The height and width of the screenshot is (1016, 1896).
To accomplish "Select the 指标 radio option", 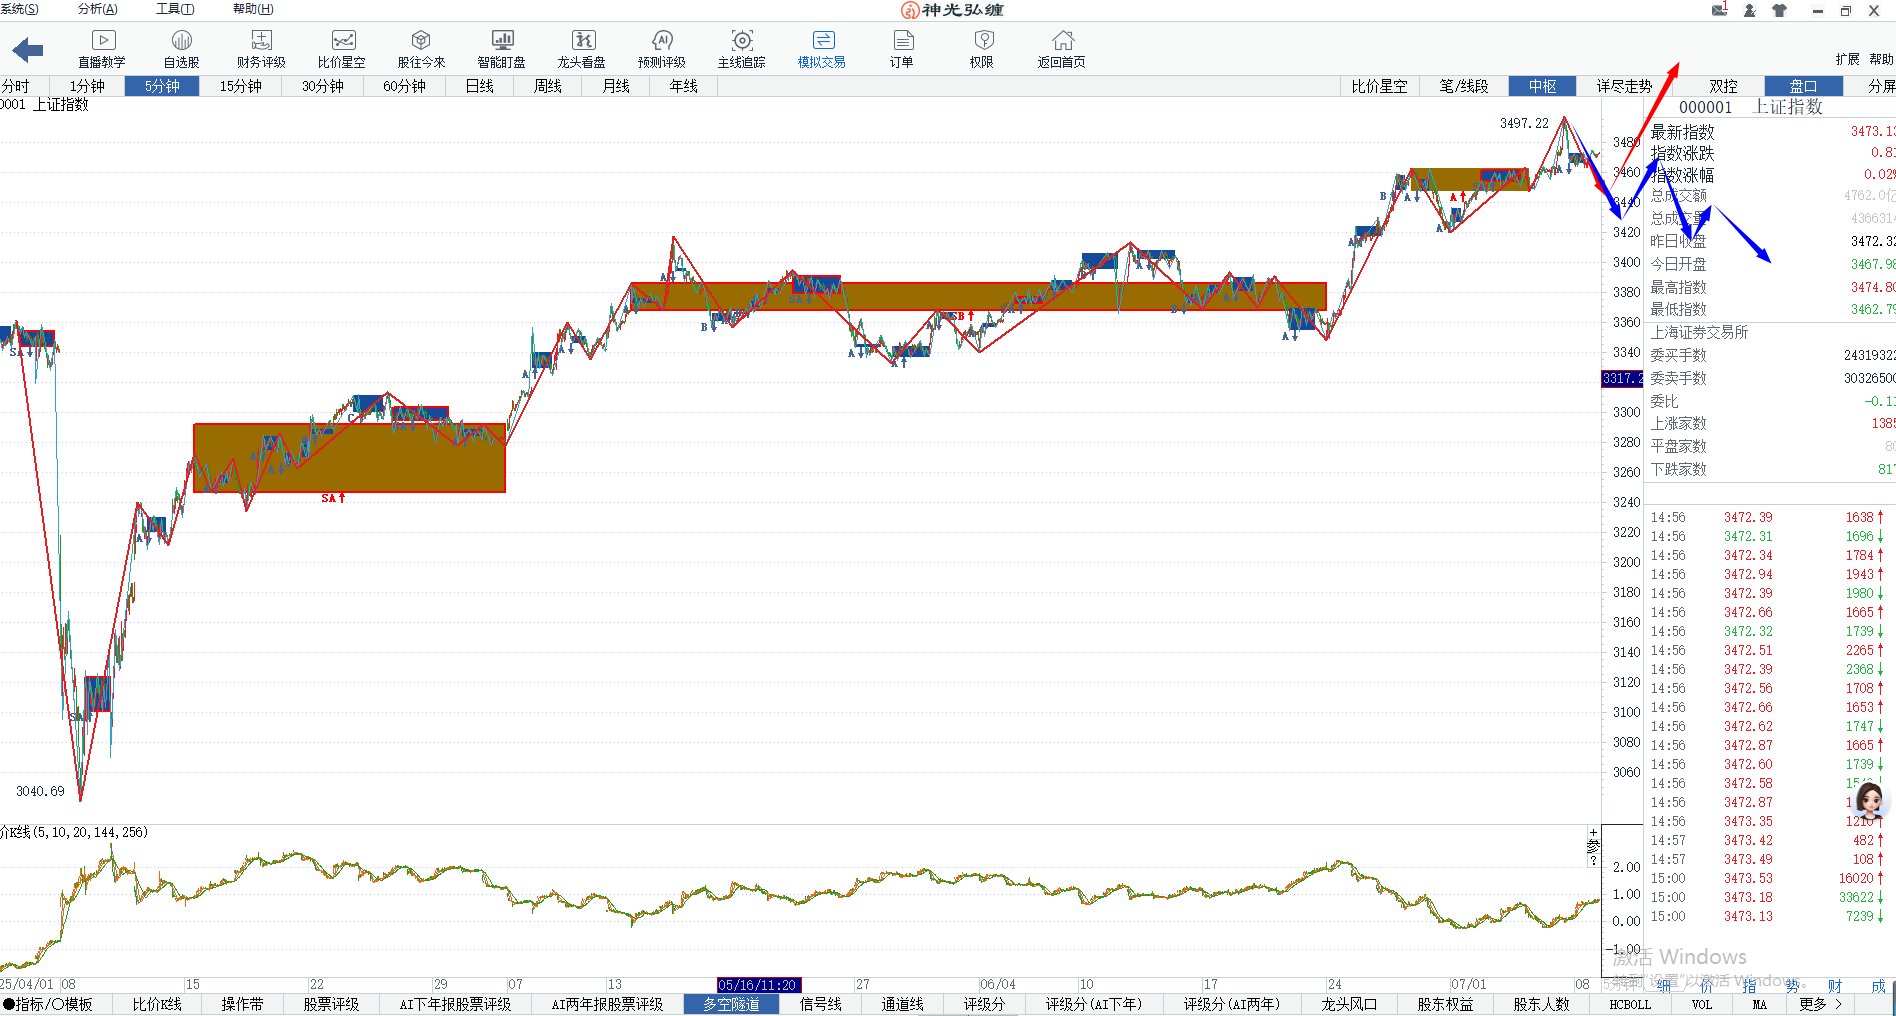I will [9, 1004].
